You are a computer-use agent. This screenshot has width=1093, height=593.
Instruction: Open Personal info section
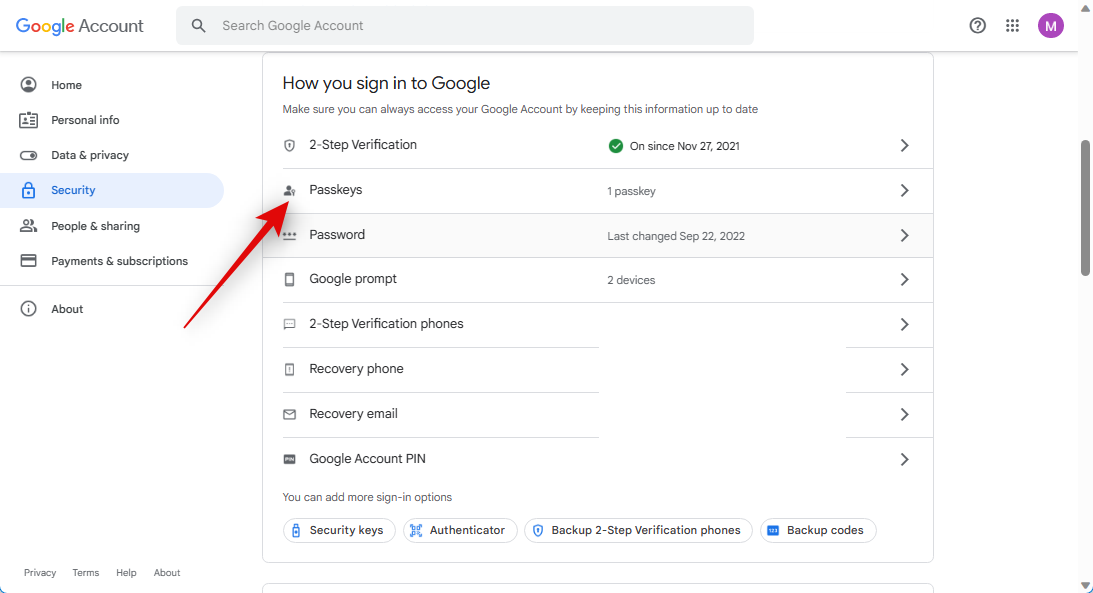112,120
